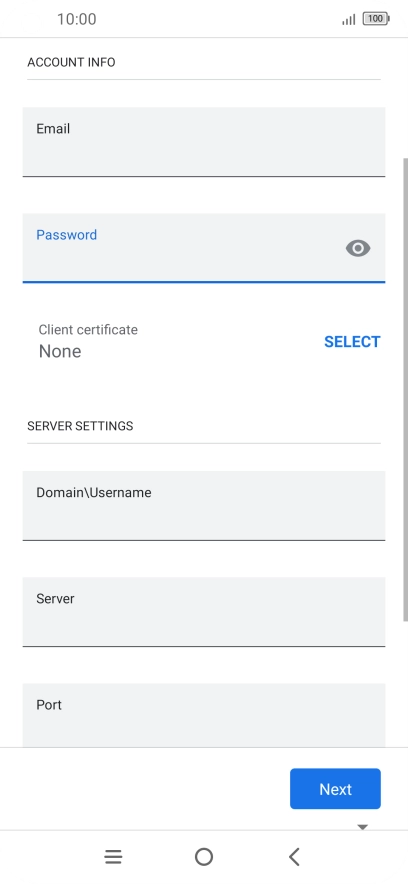Tap the Port input field

(x=204, y=715)
